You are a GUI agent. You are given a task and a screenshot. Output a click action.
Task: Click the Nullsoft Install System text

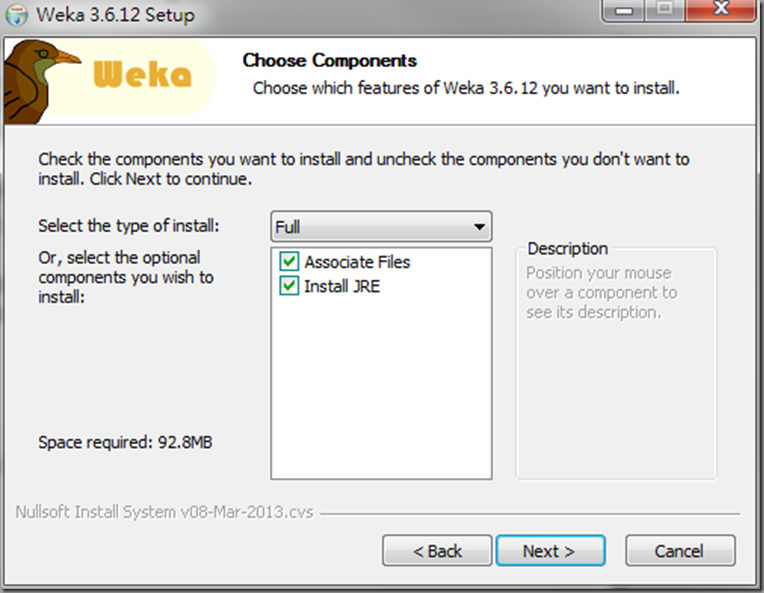164,512
